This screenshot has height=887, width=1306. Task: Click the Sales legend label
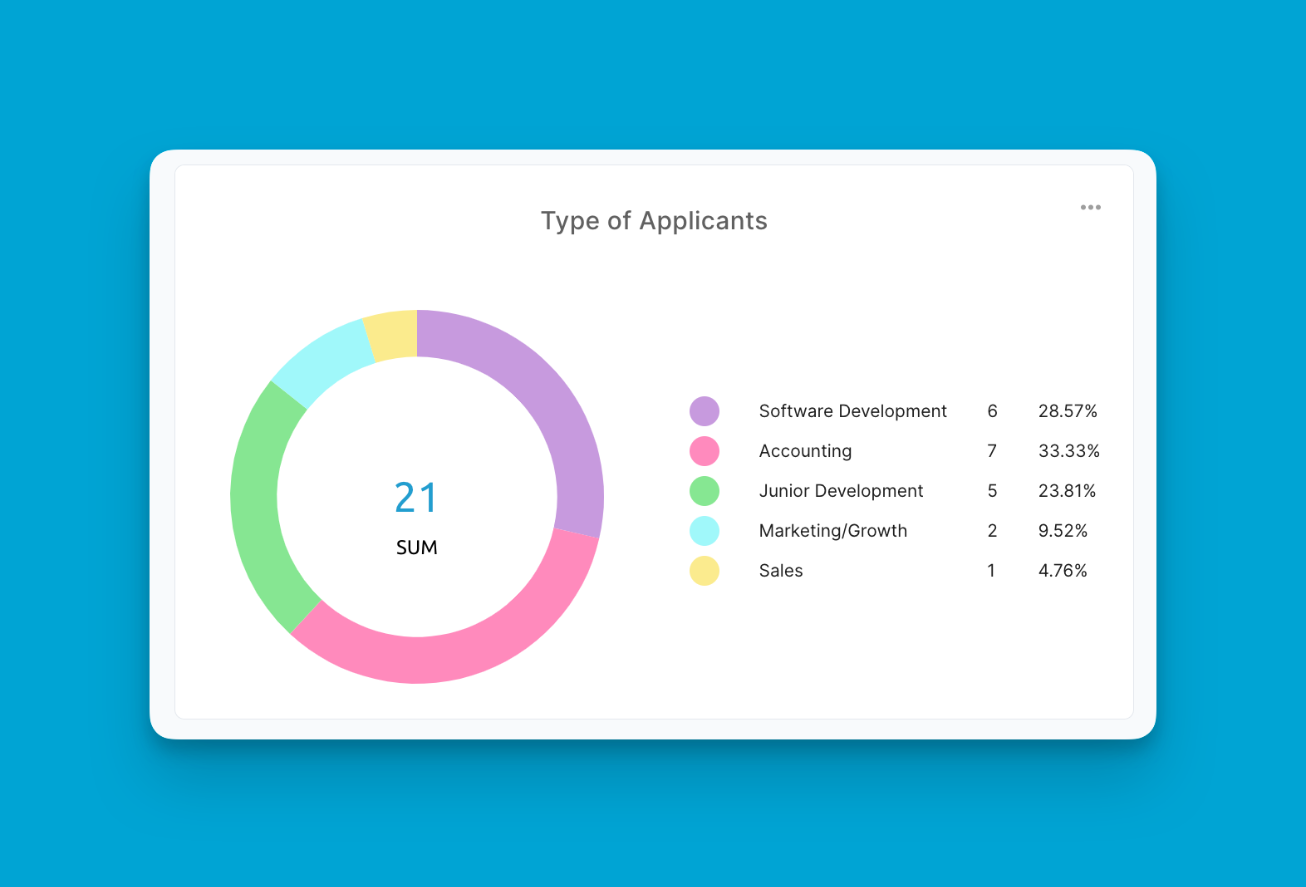pos(781,571)
